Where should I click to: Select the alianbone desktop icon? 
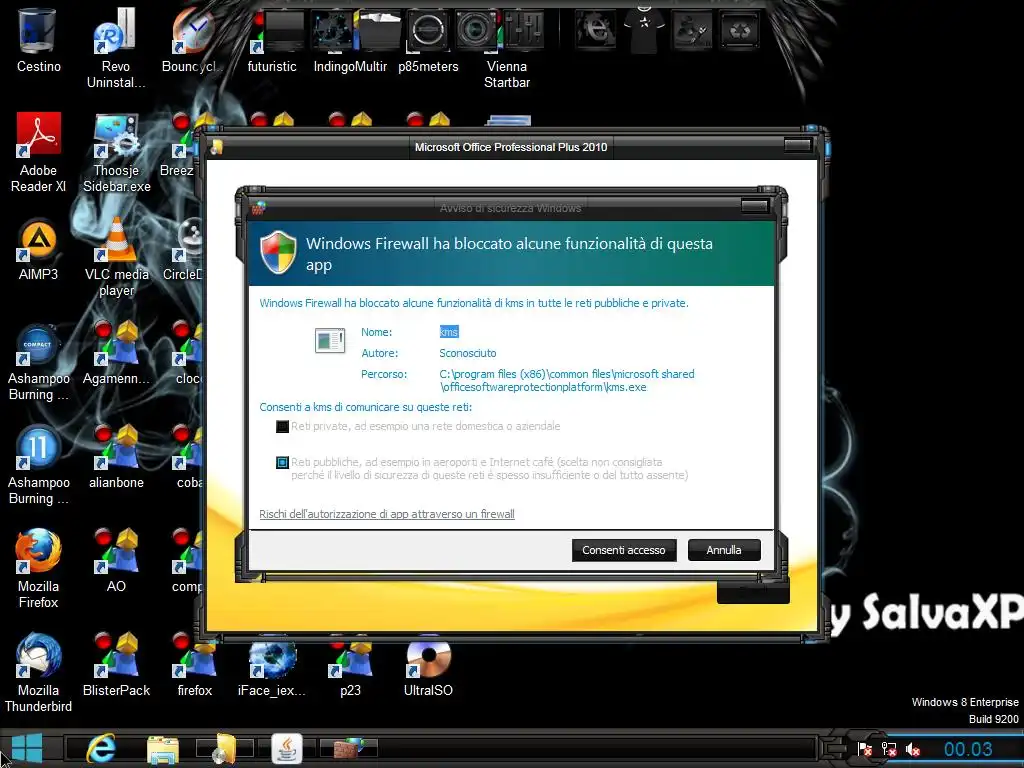(116, 456)
